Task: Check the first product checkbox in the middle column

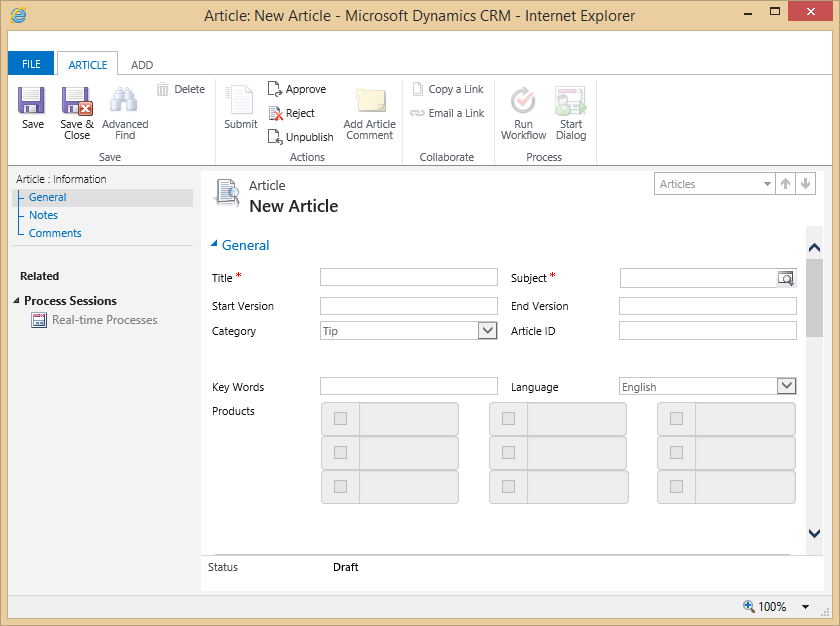Action: click(508, 419)
